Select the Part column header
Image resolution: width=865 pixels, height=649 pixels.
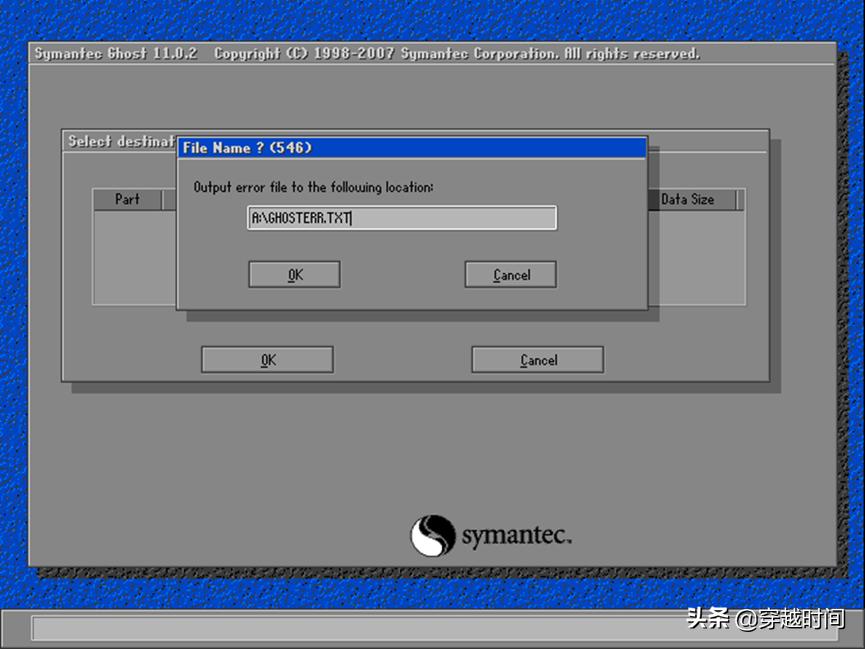(x=128, y=199)
